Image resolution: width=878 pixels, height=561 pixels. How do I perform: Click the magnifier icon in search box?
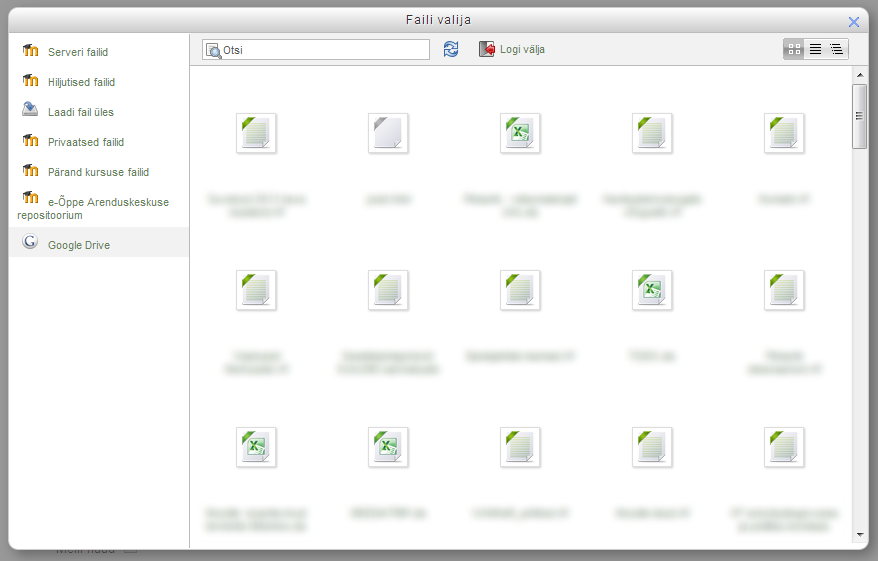[x=213, y=50]
